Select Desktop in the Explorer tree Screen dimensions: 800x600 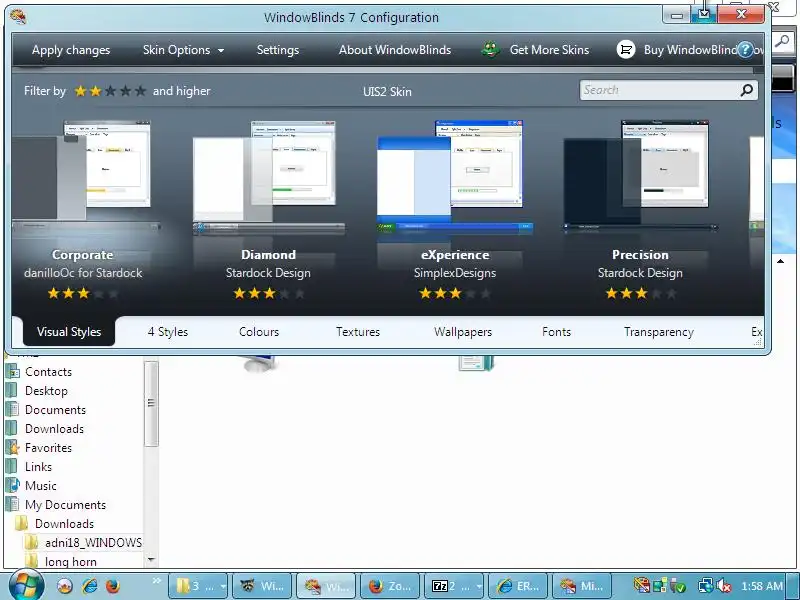pyautogui.click(x=46, y=391)
